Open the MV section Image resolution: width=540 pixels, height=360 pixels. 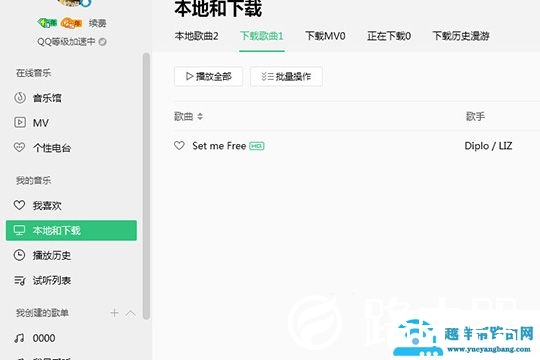[x=31, y=123]
